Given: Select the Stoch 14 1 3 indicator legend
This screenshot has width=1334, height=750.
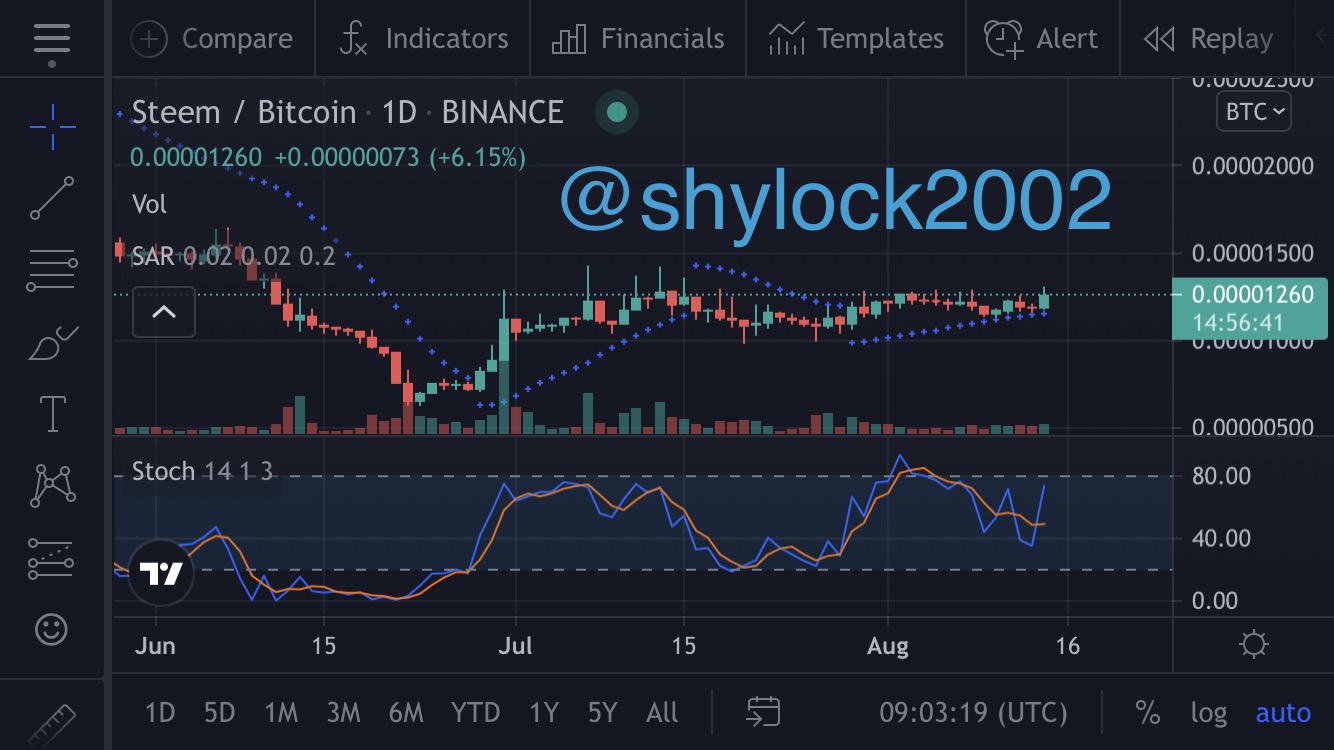Looking at the screenshot, I should point(203,471).
